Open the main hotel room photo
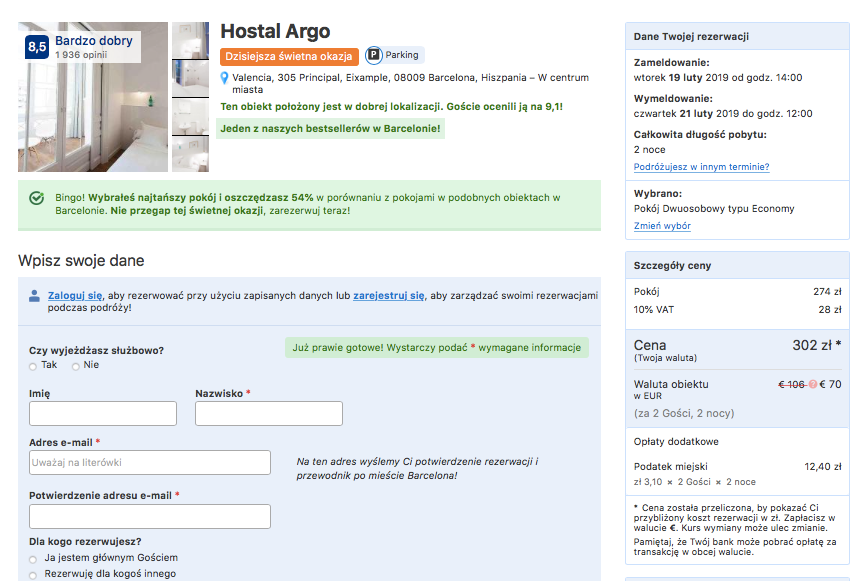Viewport: 858px width, 581px height. click(93, 97)
